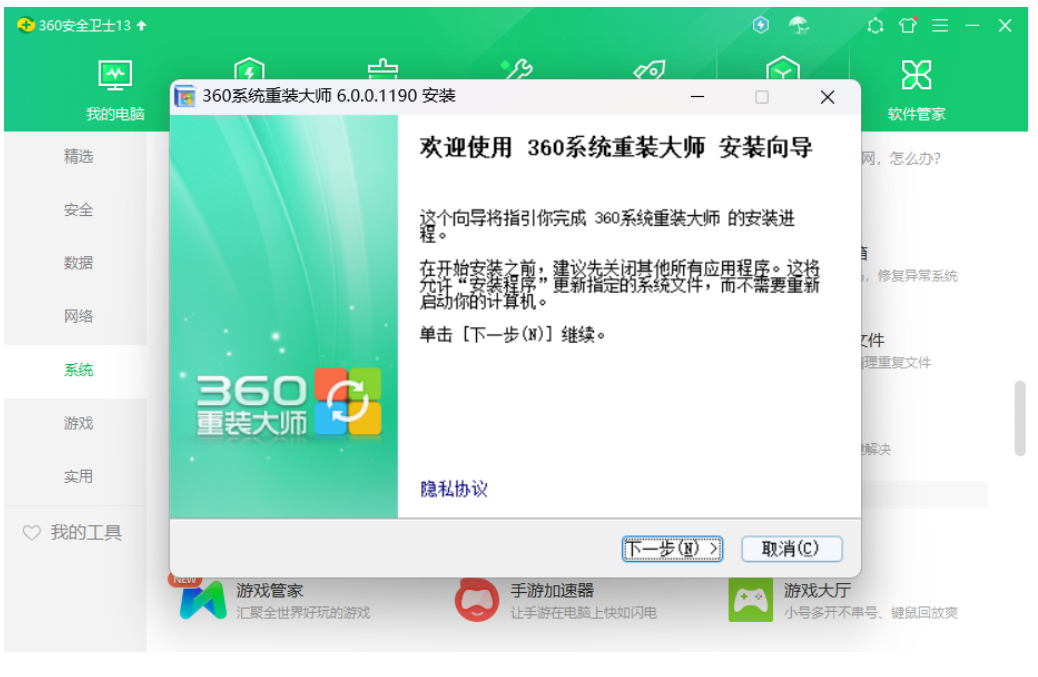
Task: Click 取消(C) to cancel the installer
Action: (792, 549)
